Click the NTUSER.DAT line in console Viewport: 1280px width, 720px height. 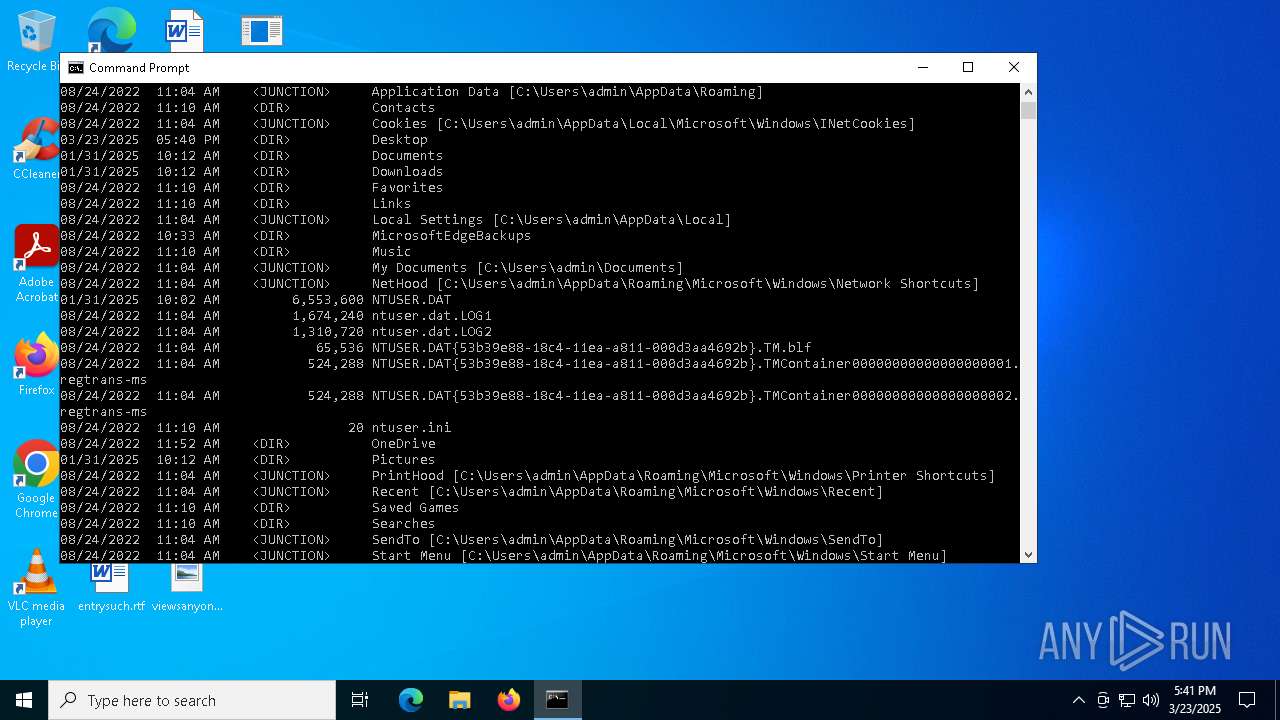(256, 299)
